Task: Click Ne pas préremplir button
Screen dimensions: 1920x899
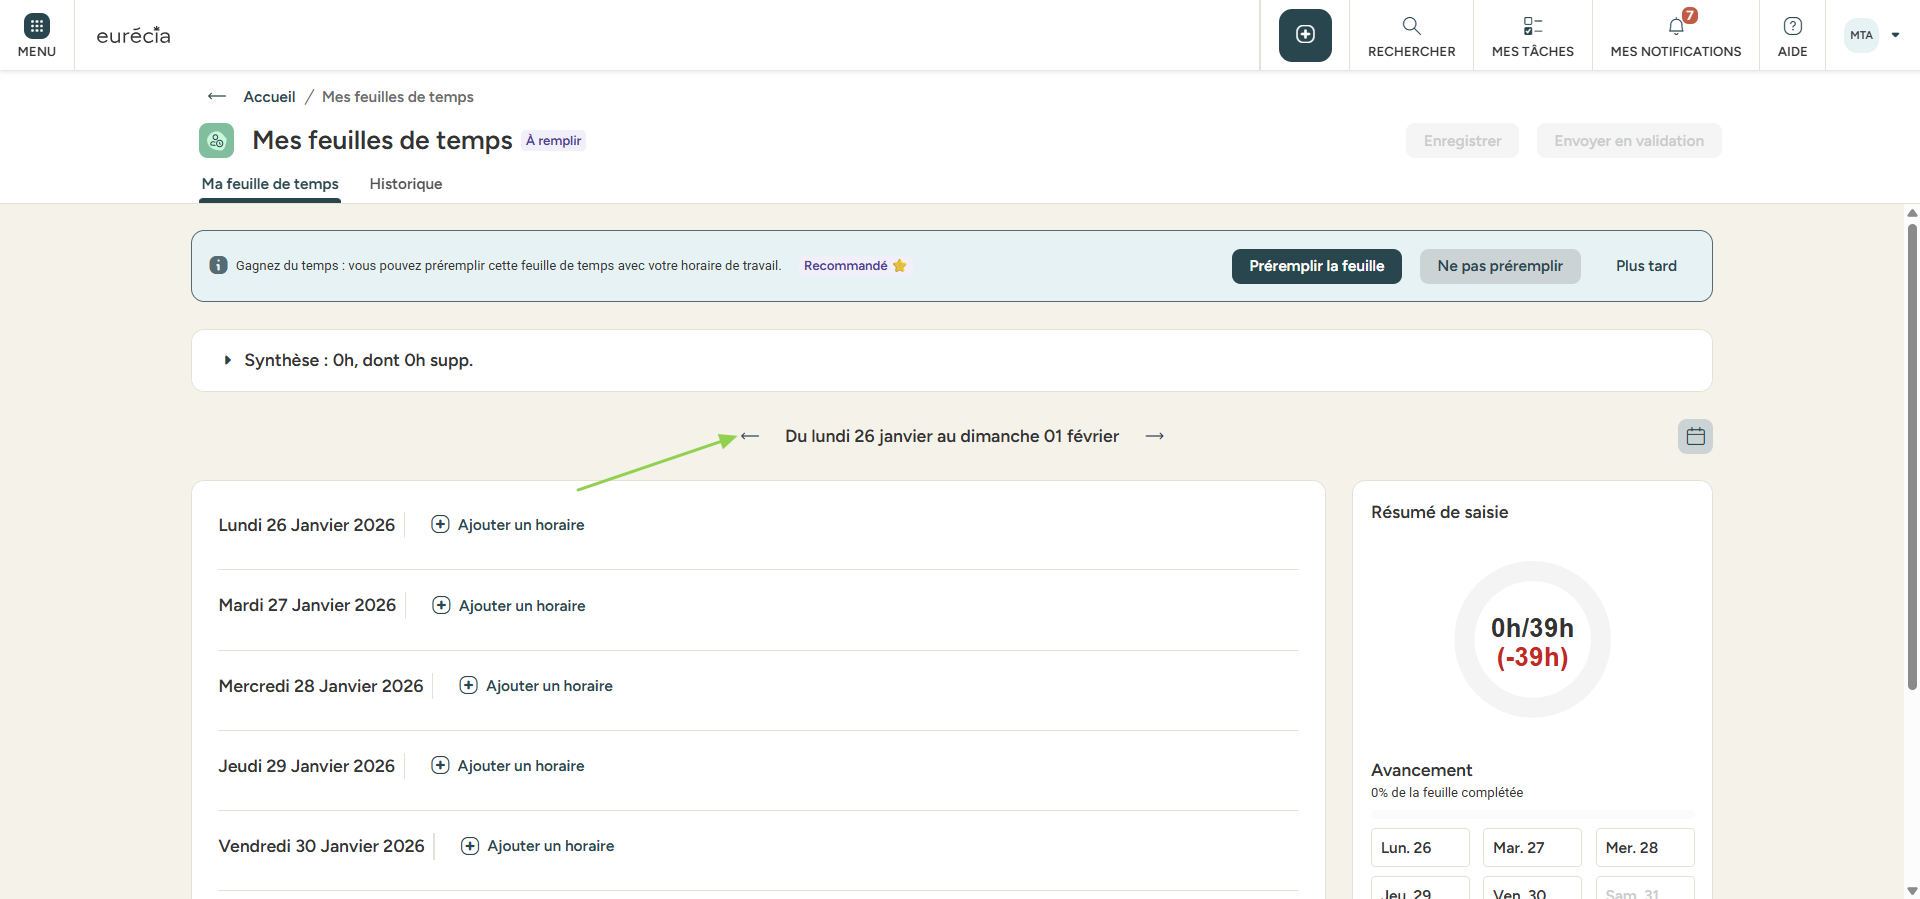Action: coord(1499,266)
